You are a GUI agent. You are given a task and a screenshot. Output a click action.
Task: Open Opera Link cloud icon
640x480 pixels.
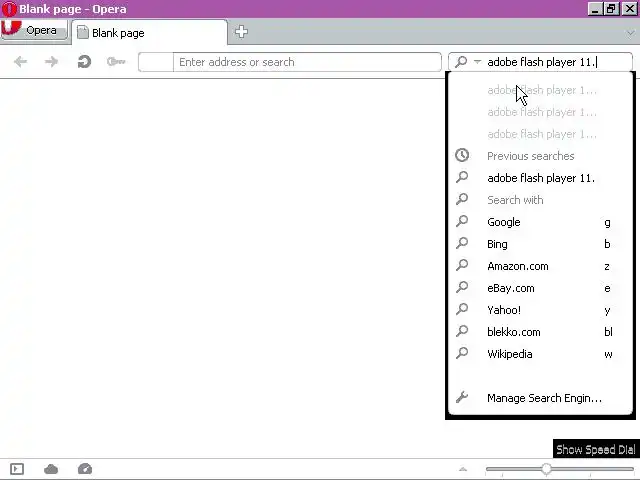[x=51, y=469]
